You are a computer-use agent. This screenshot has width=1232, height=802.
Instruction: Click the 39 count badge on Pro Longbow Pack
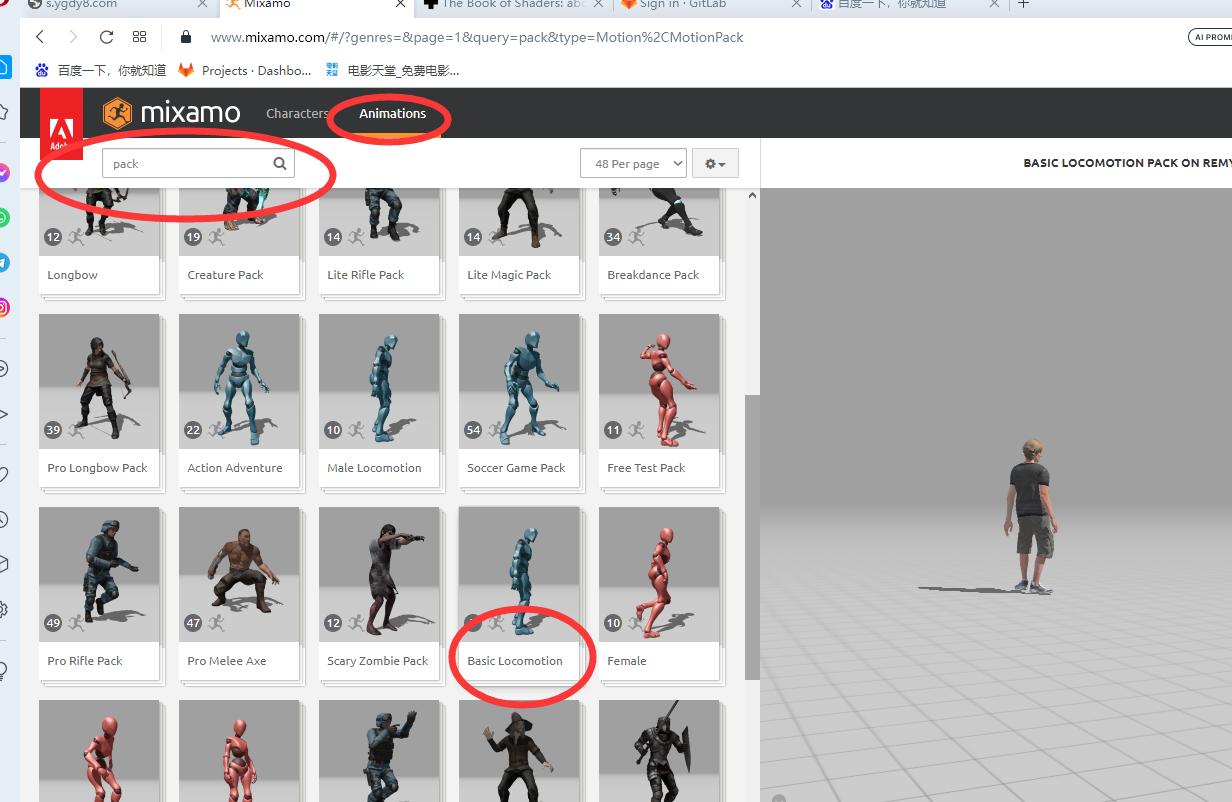point(53,430)
